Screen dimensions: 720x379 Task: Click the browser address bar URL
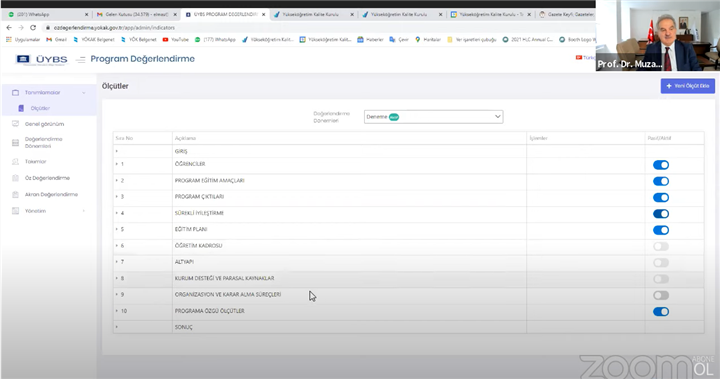click(x=114, y=28)
